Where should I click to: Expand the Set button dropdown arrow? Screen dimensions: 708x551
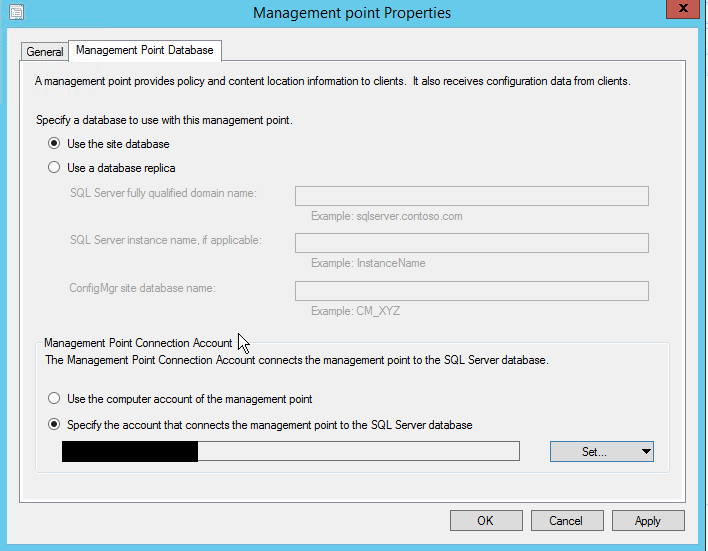coord(646,452)
